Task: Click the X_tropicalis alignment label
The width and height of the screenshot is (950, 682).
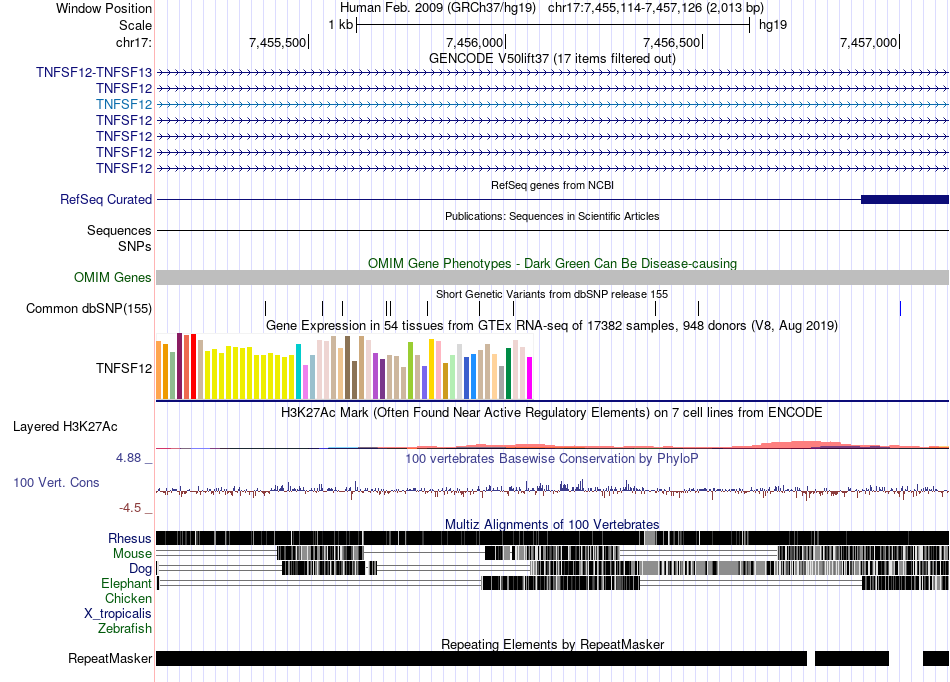Action: pos(118,614)
